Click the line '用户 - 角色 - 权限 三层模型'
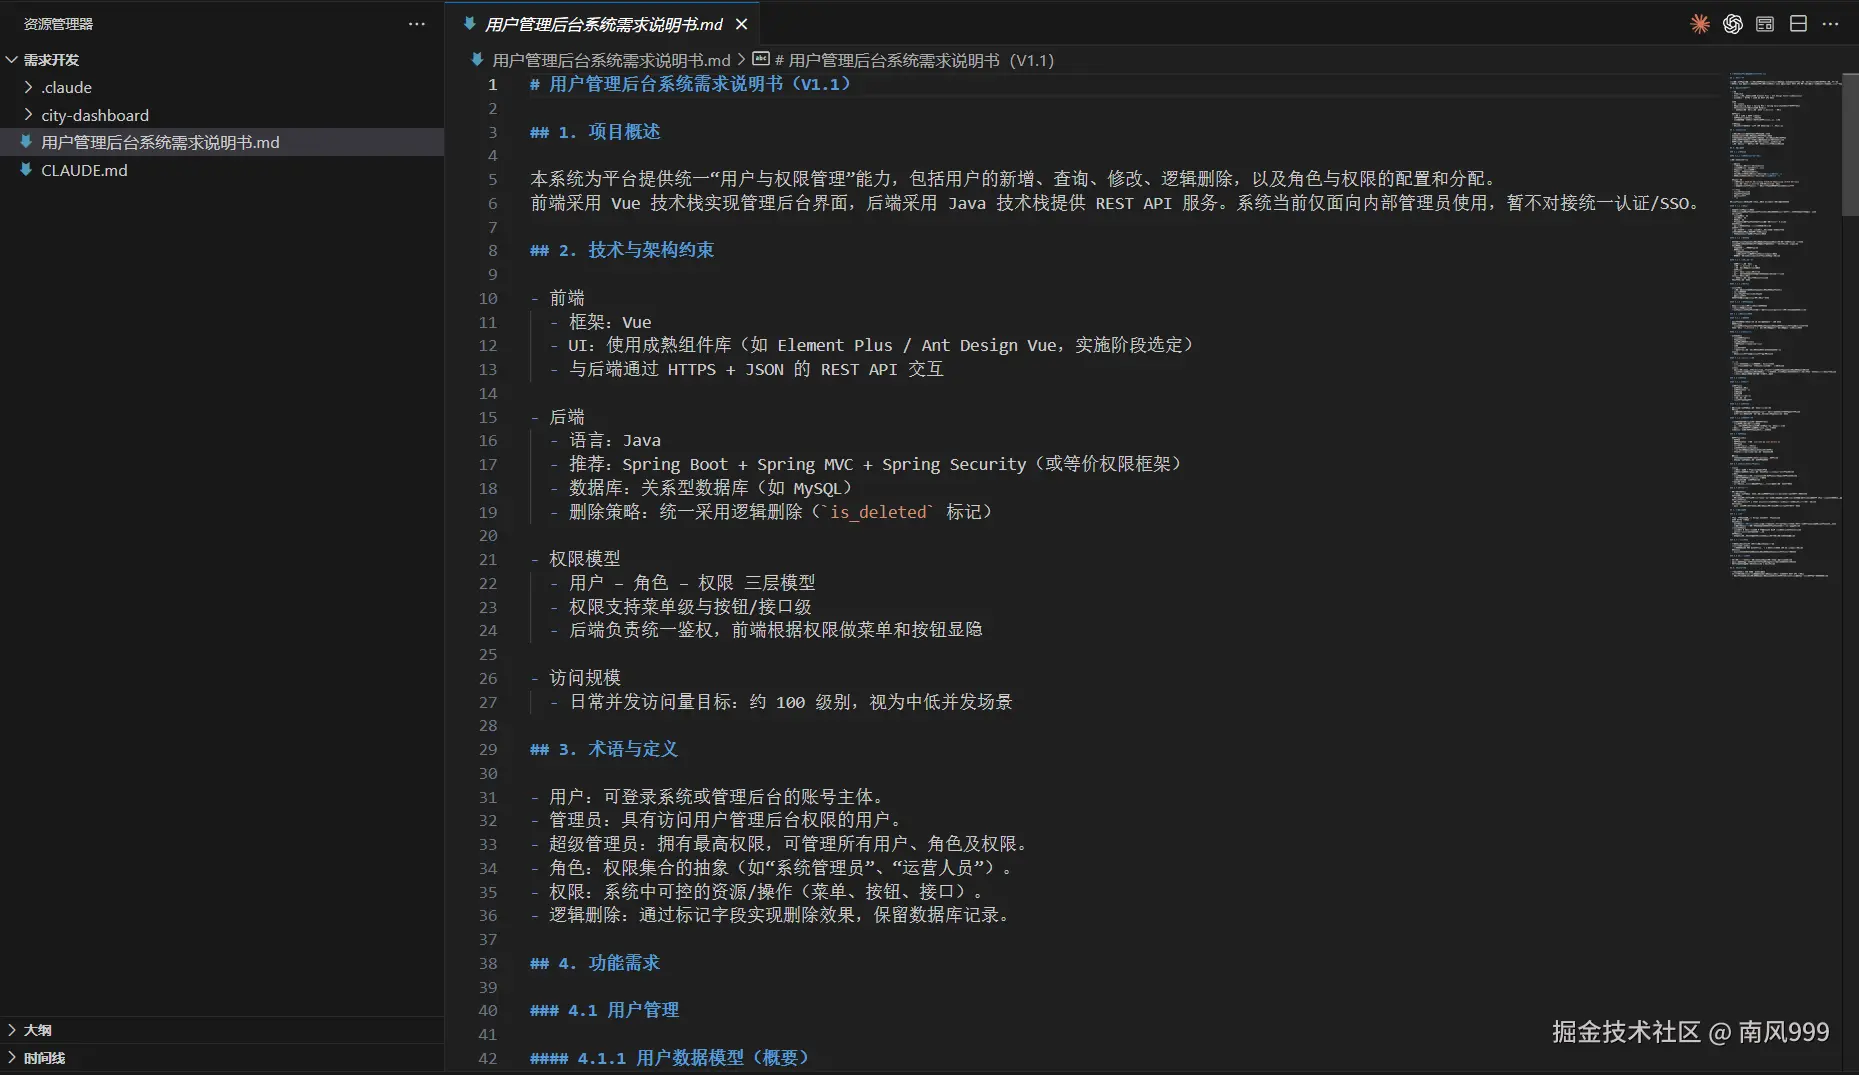Screen dimensions: 1859x1075 (x=692, y=583)
